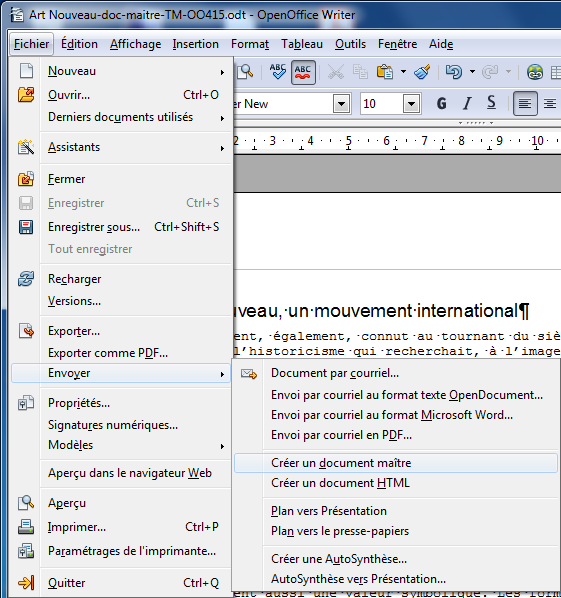Expand Derniers documents utilisés submenu
The image size is (561, 598).
121,117
